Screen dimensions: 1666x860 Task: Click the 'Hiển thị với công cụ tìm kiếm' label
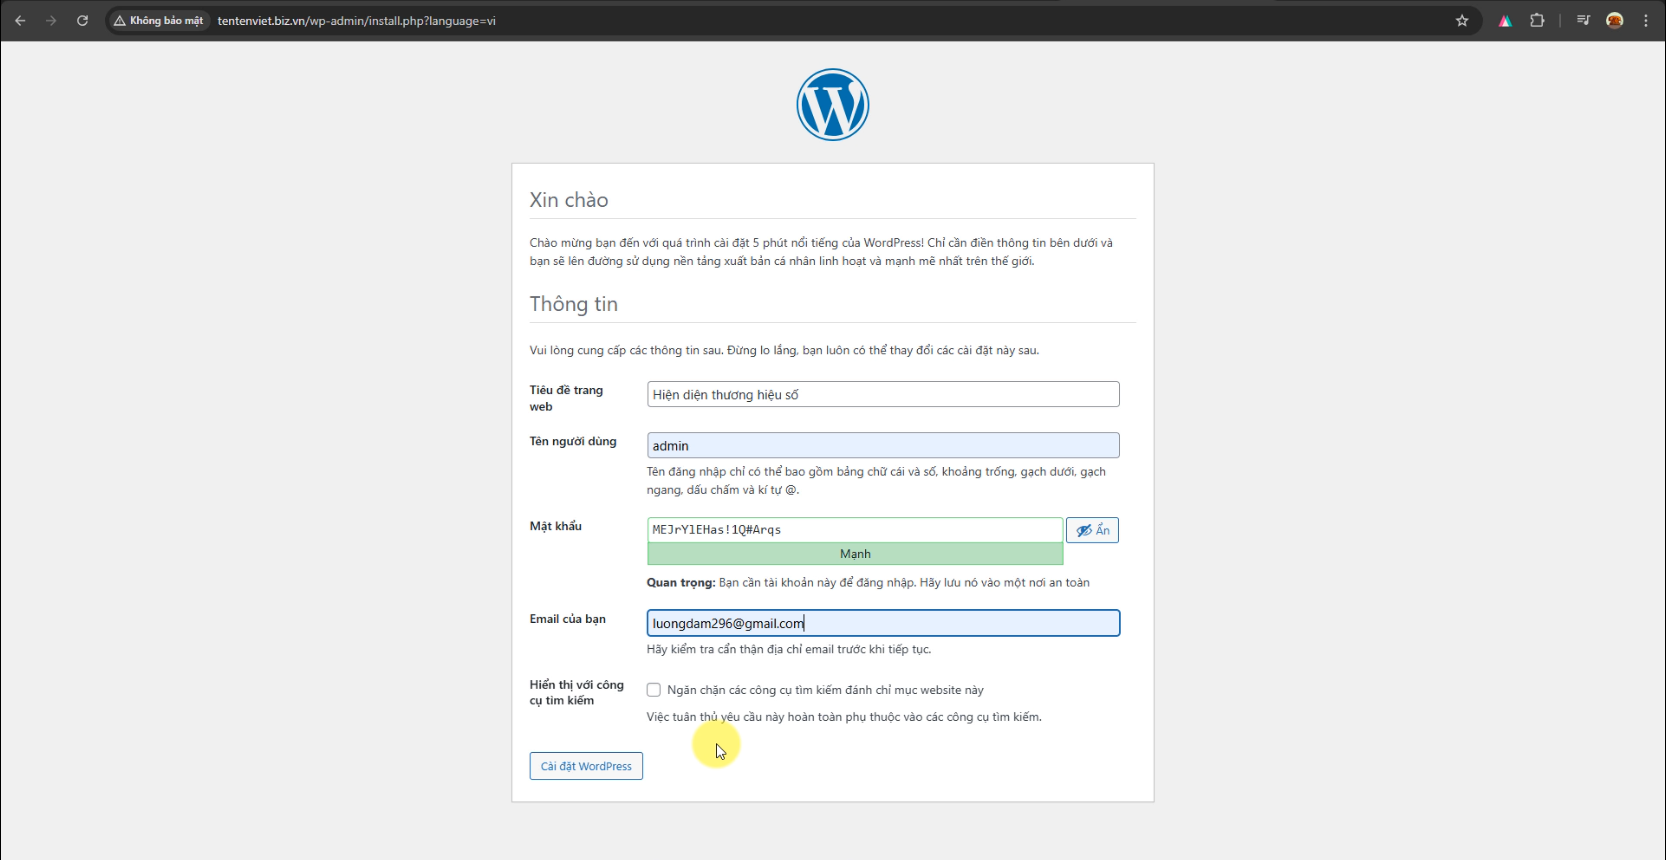point(576,692)
